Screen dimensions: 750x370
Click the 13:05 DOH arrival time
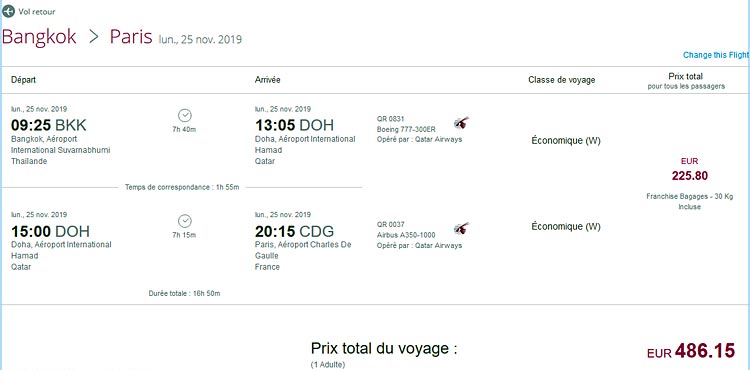click(x=294, y=125)
